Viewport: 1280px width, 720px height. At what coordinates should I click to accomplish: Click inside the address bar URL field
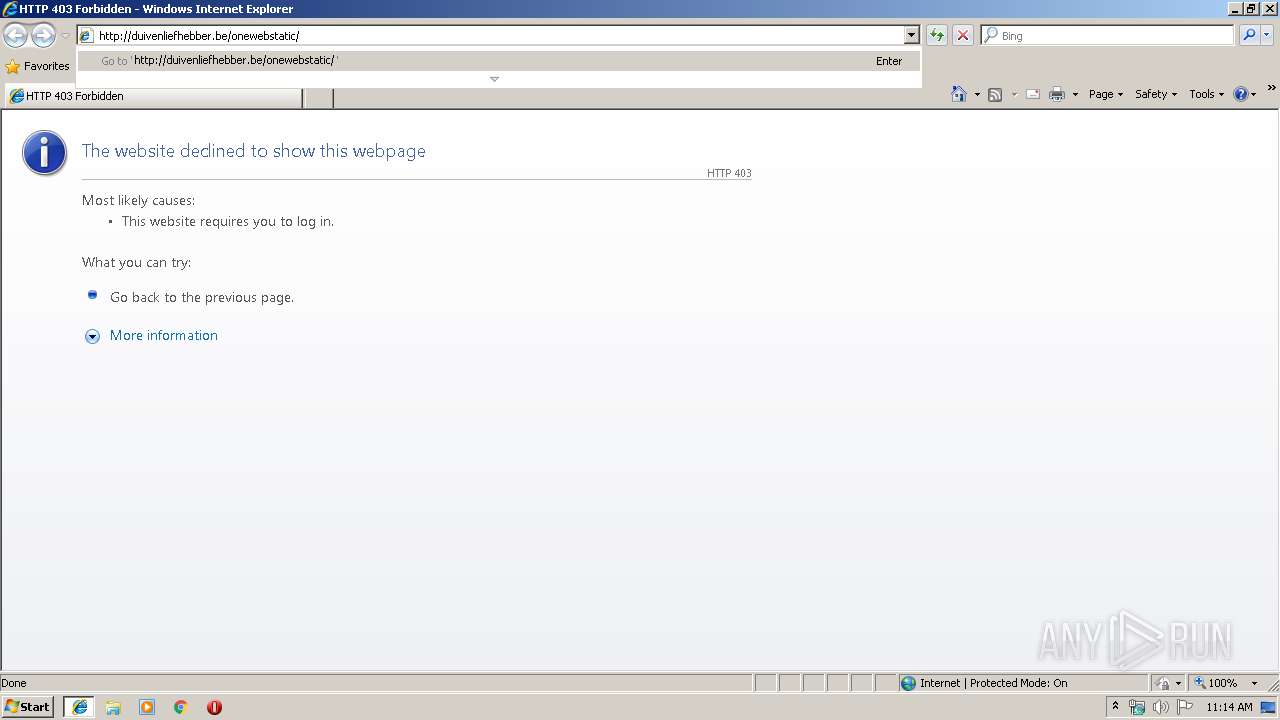pos(500,35)
